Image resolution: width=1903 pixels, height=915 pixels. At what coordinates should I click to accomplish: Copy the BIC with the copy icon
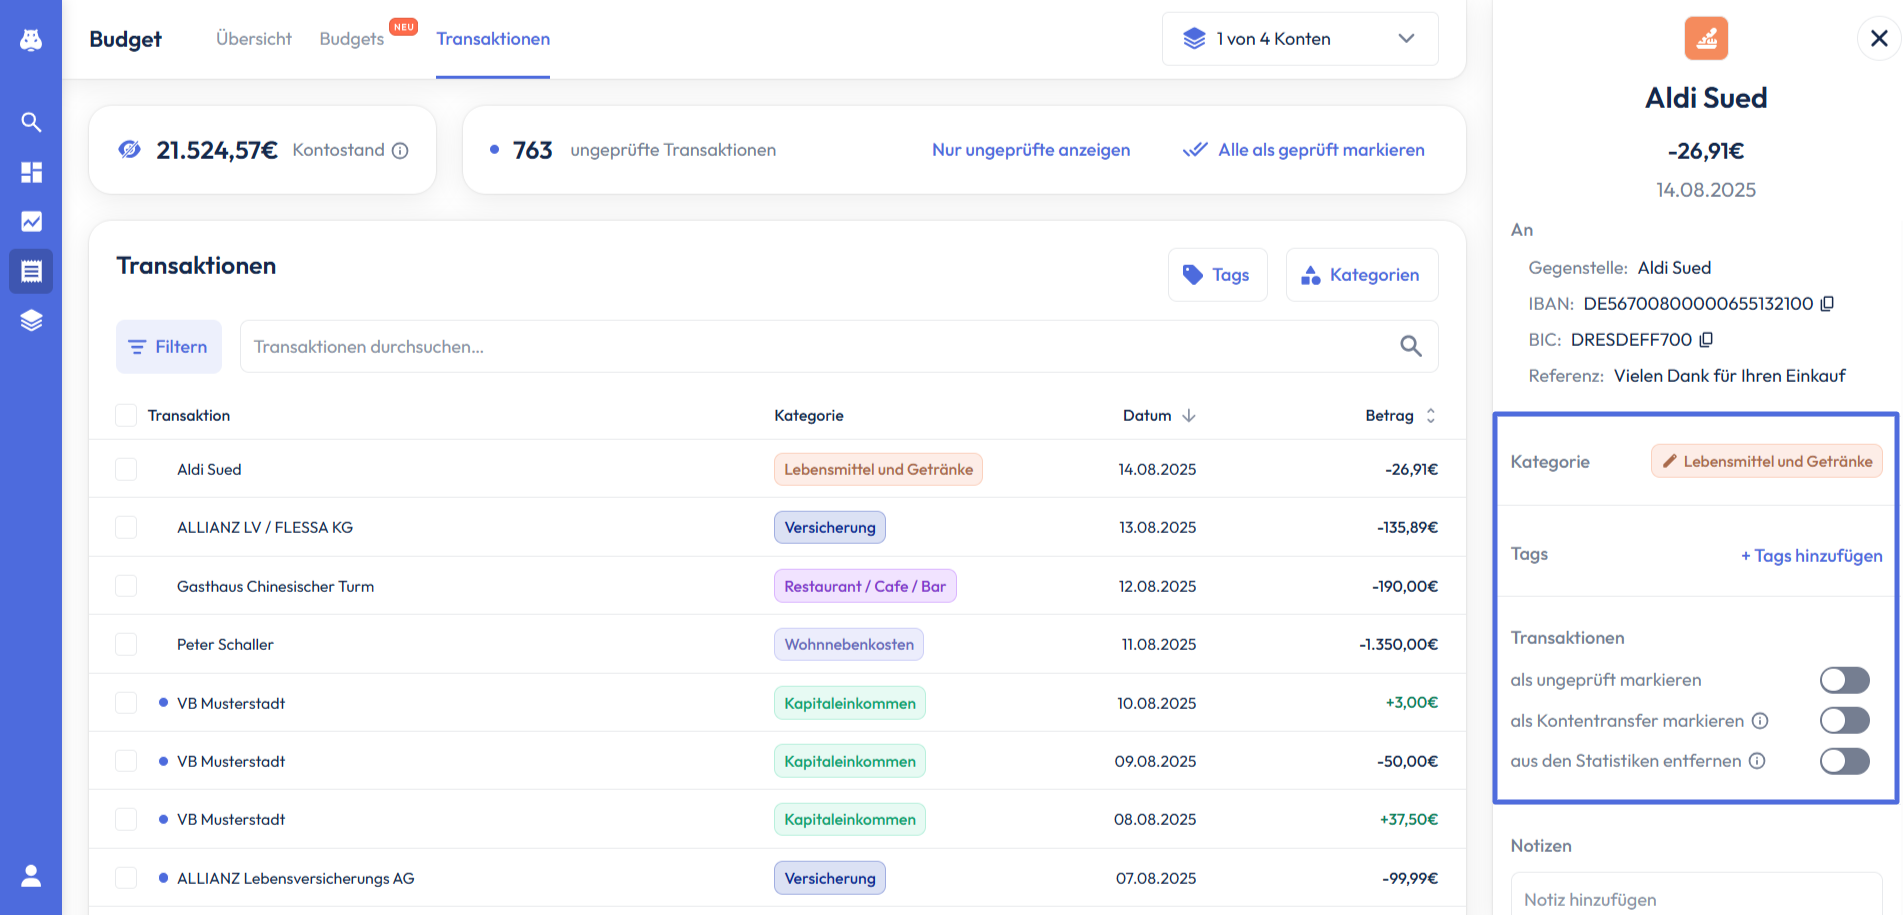point(1706,340)
